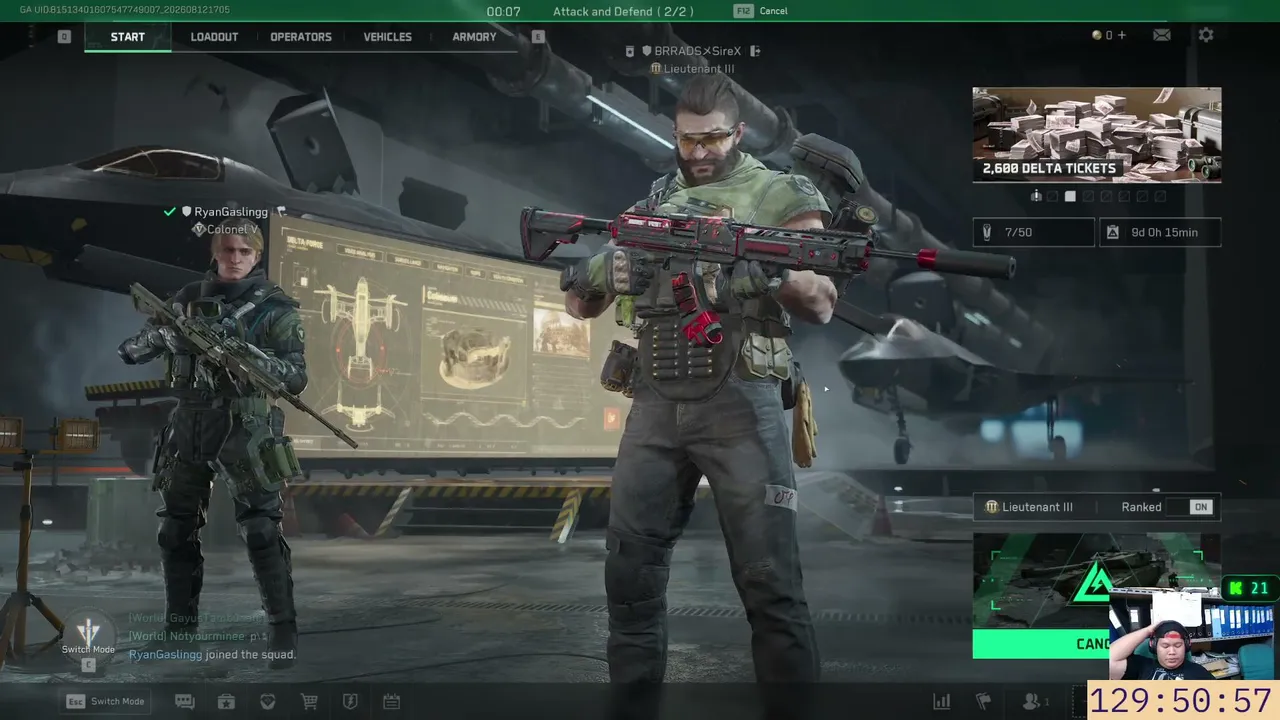Switch to the START tab

click(x=128, y=37)
